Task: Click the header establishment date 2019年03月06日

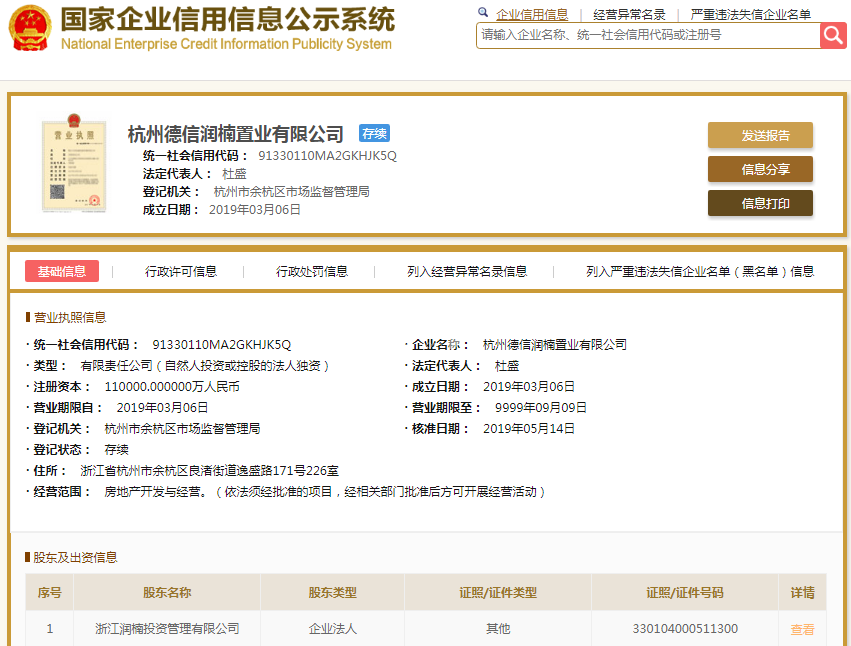Action: (x=255, y=210)
